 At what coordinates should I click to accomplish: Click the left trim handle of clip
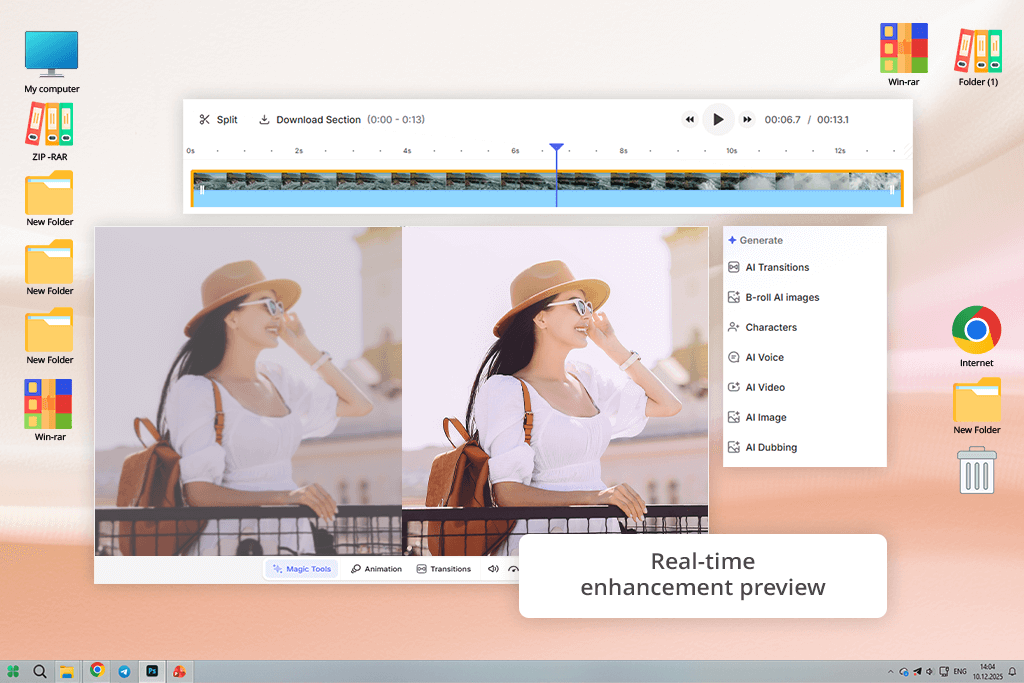tap(202, 190)
